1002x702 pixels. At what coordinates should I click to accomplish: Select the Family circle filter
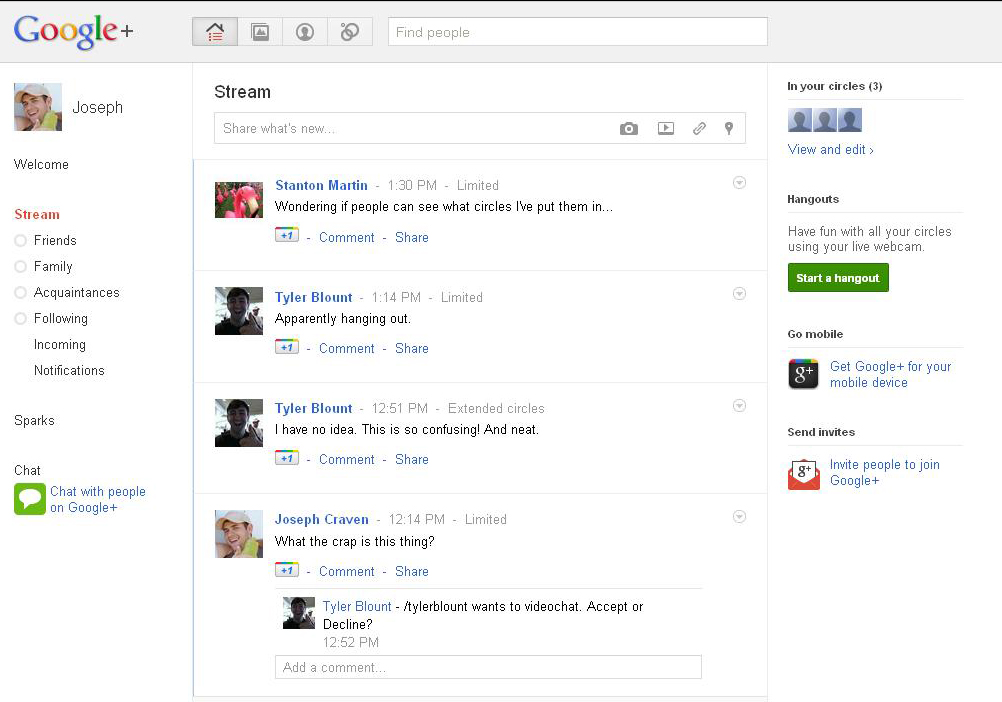pos(53,266)
